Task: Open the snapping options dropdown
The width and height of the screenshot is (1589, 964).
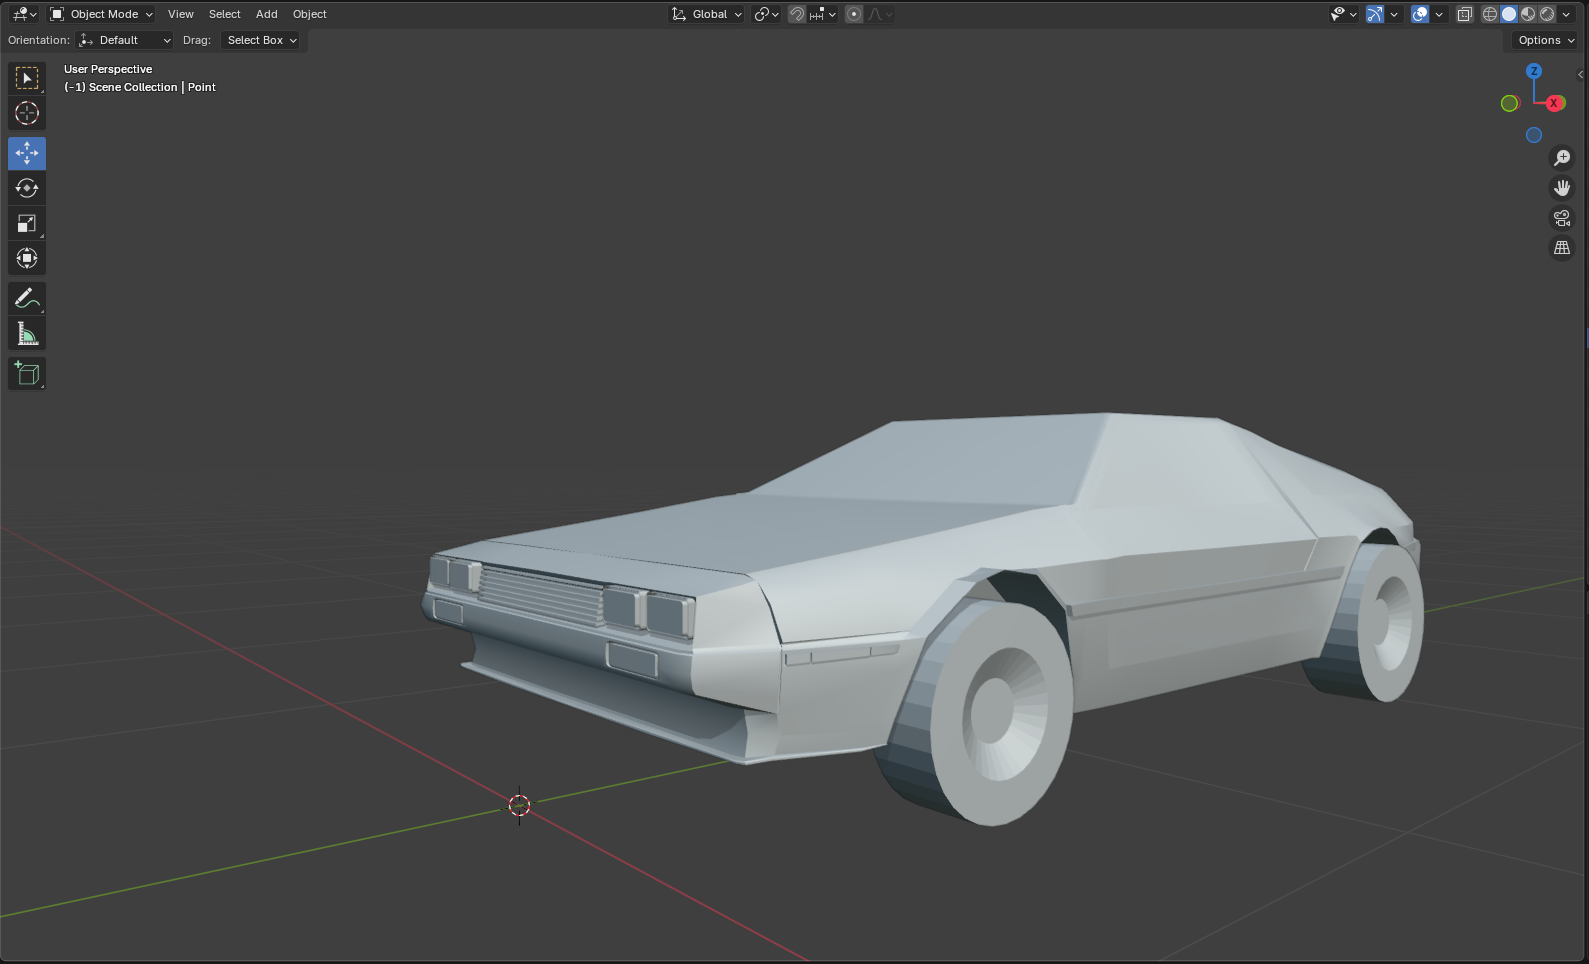Action: (824, 14)
